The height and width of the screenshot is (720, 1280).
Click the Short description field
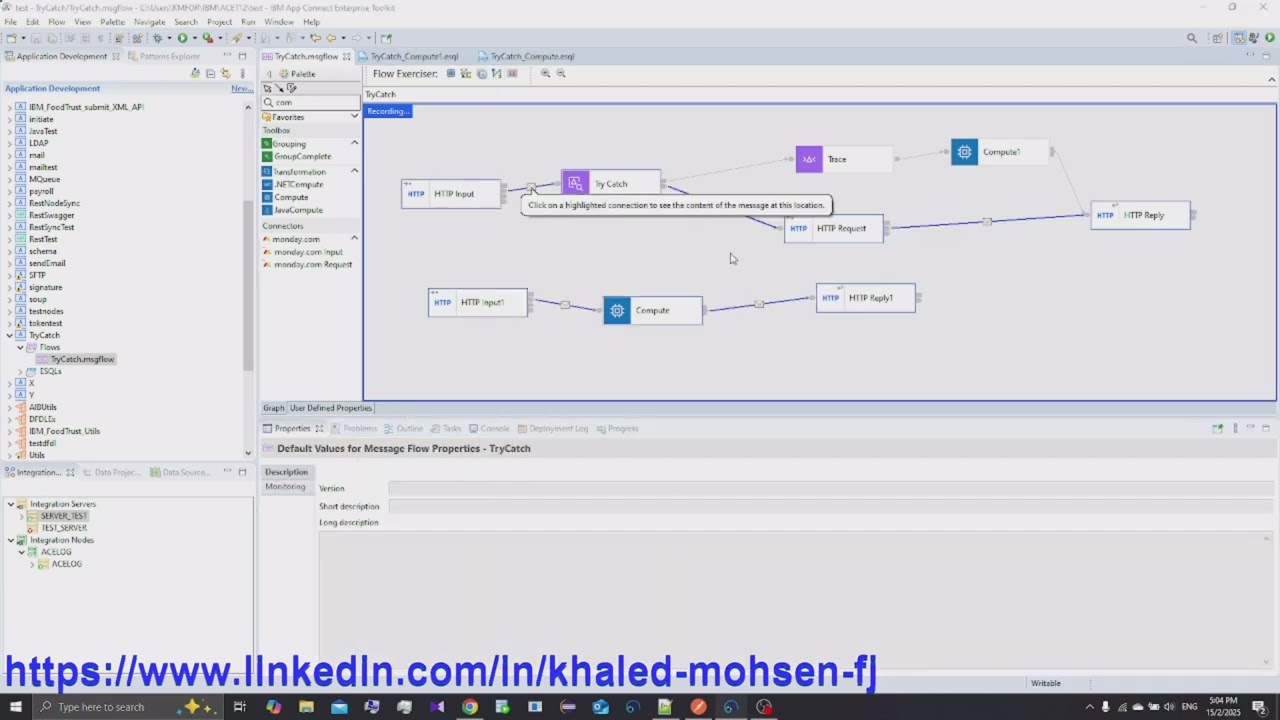pos(830,506)
